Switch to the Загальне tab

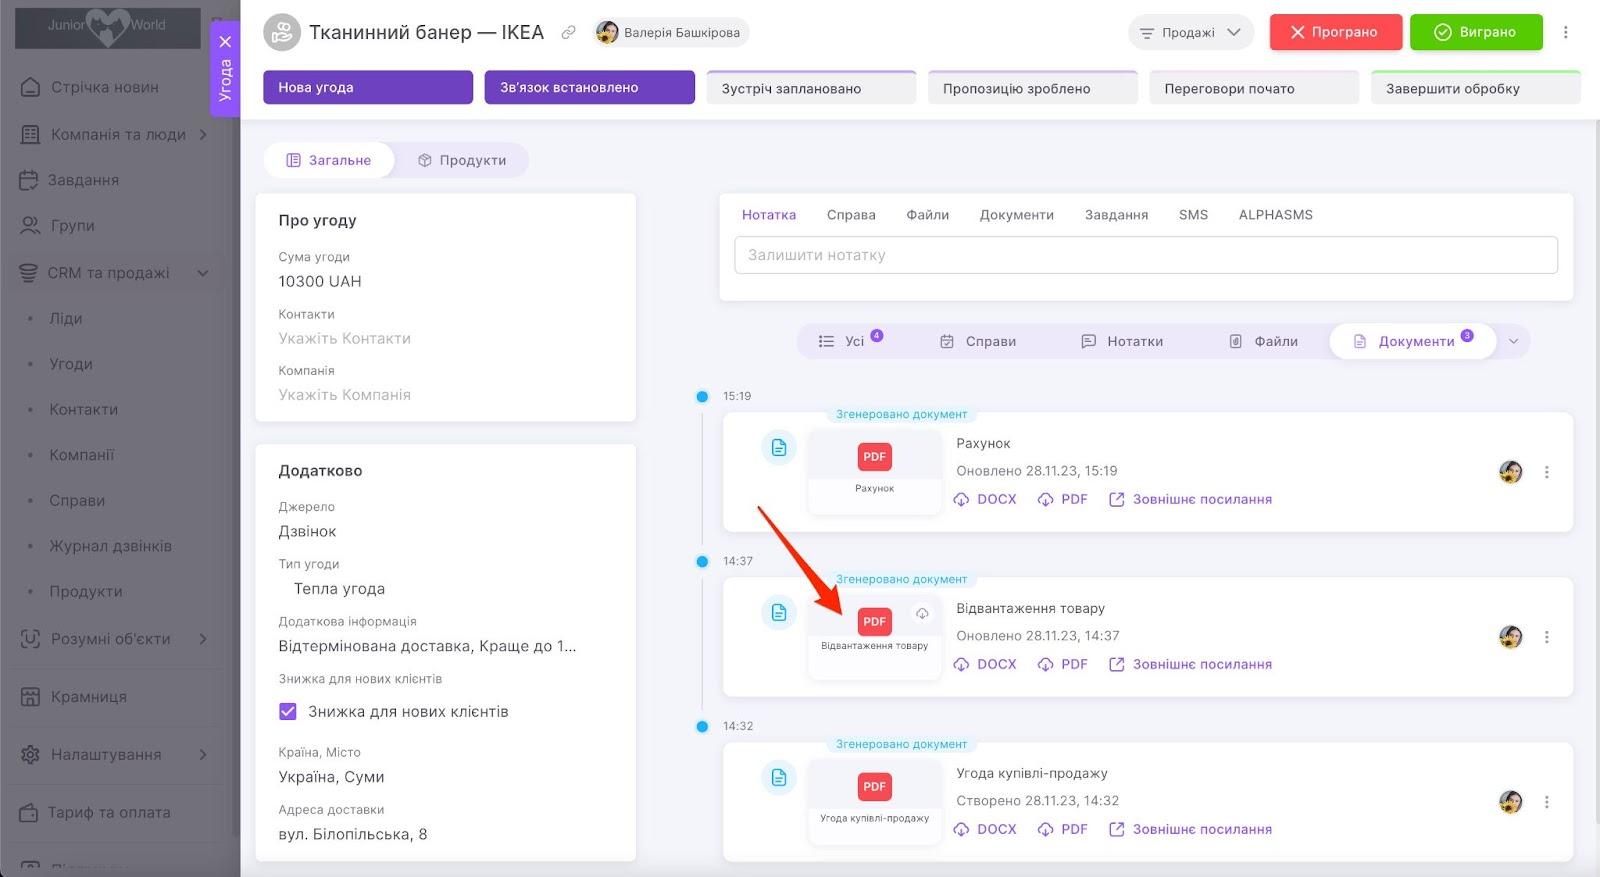[x=329, y=160]
